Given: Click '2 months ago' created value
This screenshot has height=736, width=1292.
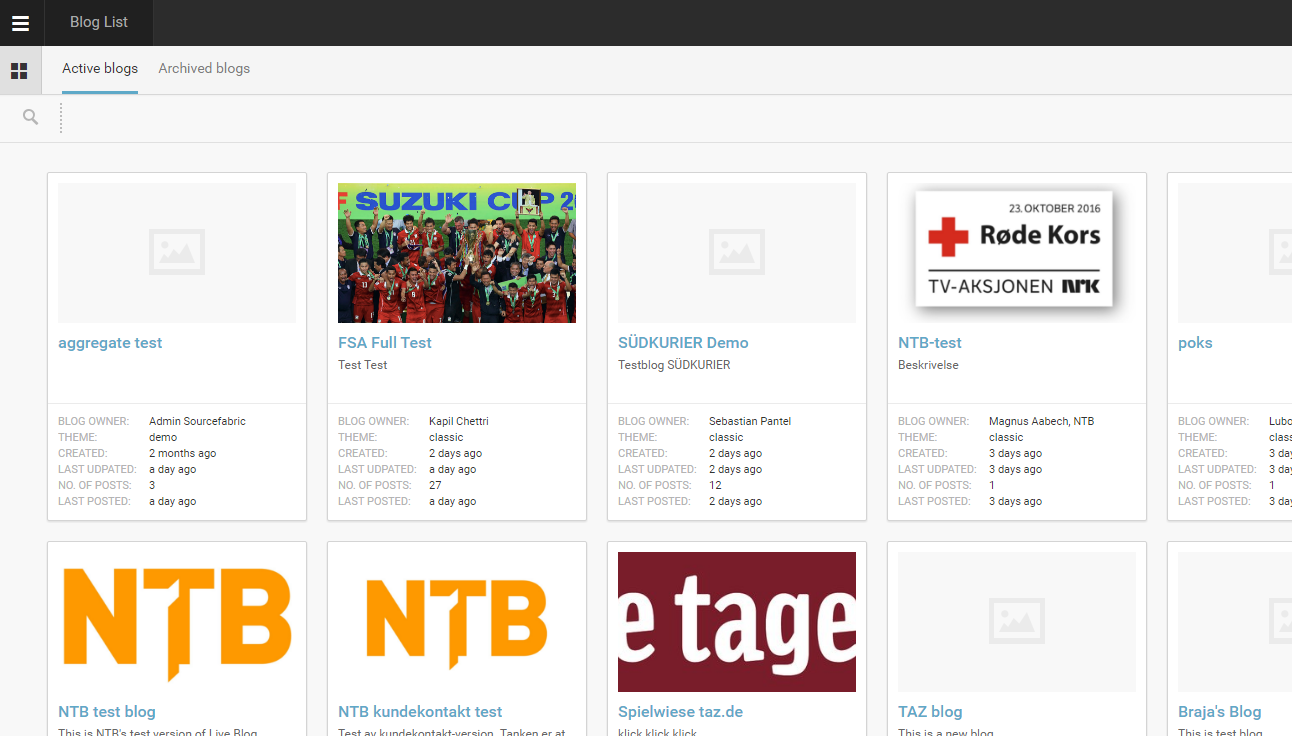Looking at the screenshot, I should coord(182,453).
